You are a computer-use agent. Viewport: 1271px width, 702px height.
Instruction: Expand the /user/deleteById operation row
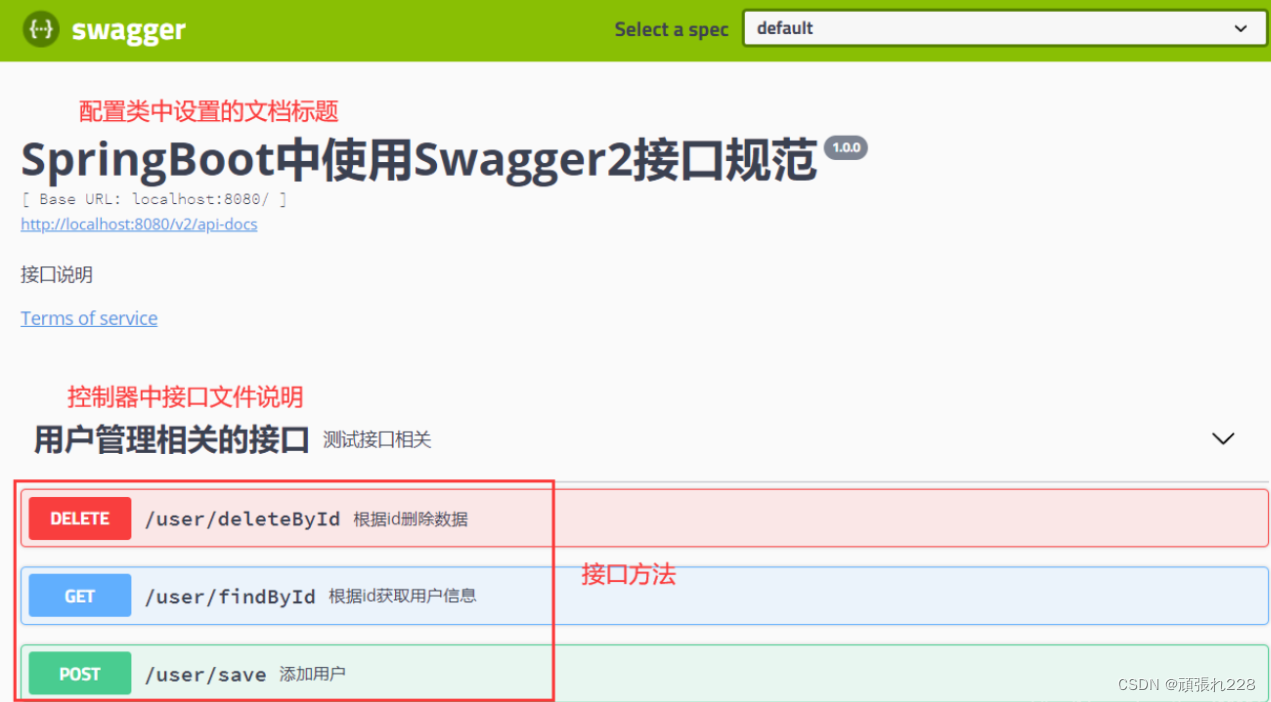(x=800, y=518)
